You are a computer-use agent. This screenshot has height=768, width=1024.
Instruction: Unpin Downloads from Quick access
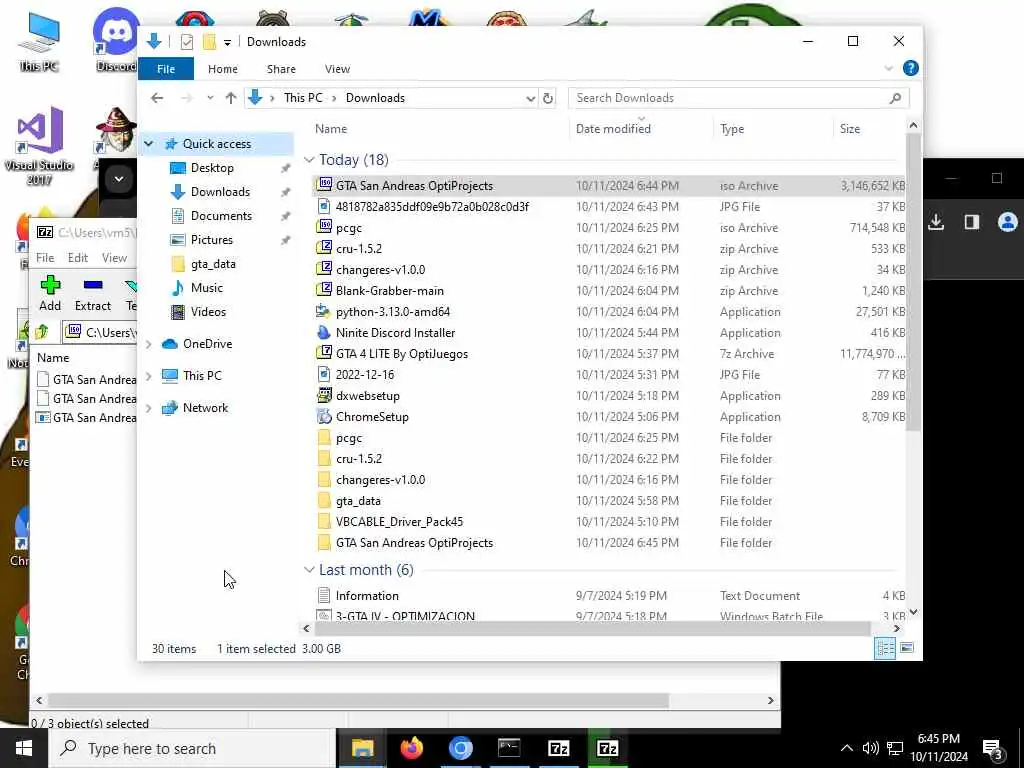pyautogui.click(x=285, y=192)
